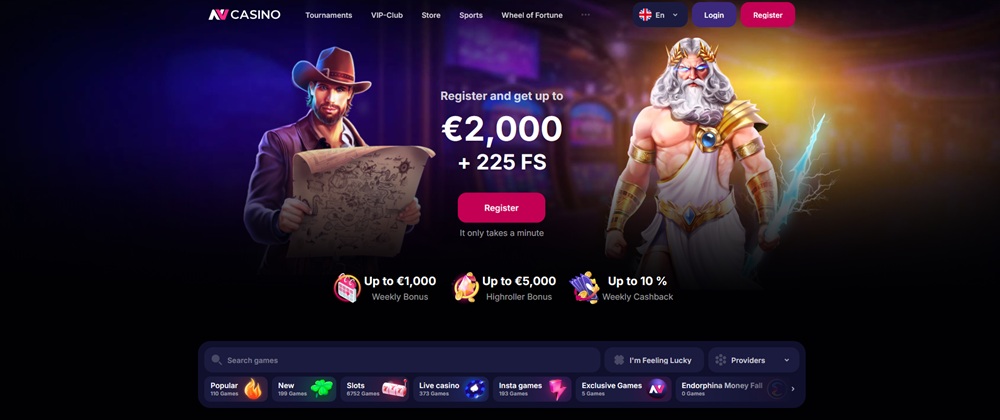
Task: Click the Weekly Bonus calendar icon
Action: [348, 287]
